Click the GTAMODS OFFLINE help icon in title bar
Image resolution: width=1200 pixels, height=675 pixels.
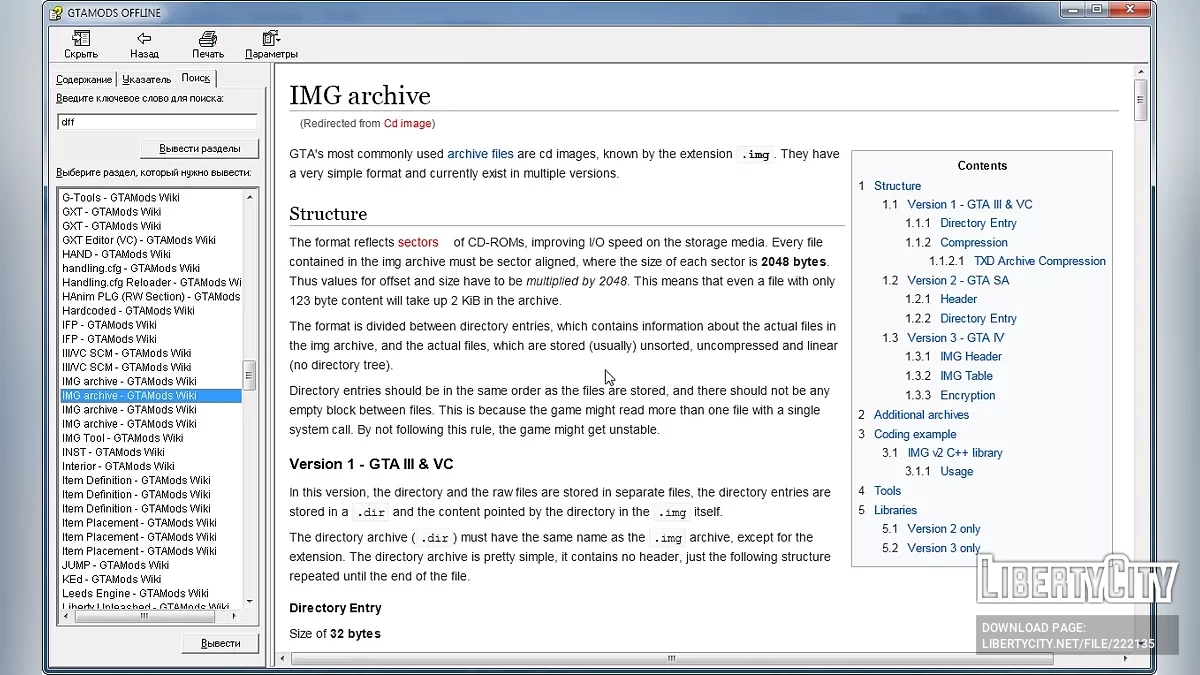pos(57,13)
